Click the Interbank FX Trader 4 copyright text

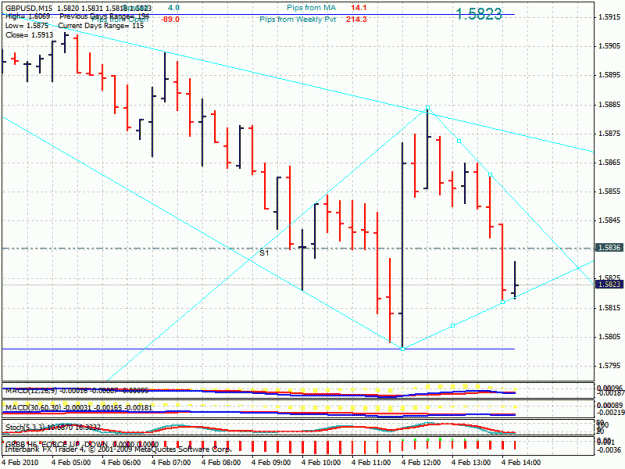[x=118, y=449]
